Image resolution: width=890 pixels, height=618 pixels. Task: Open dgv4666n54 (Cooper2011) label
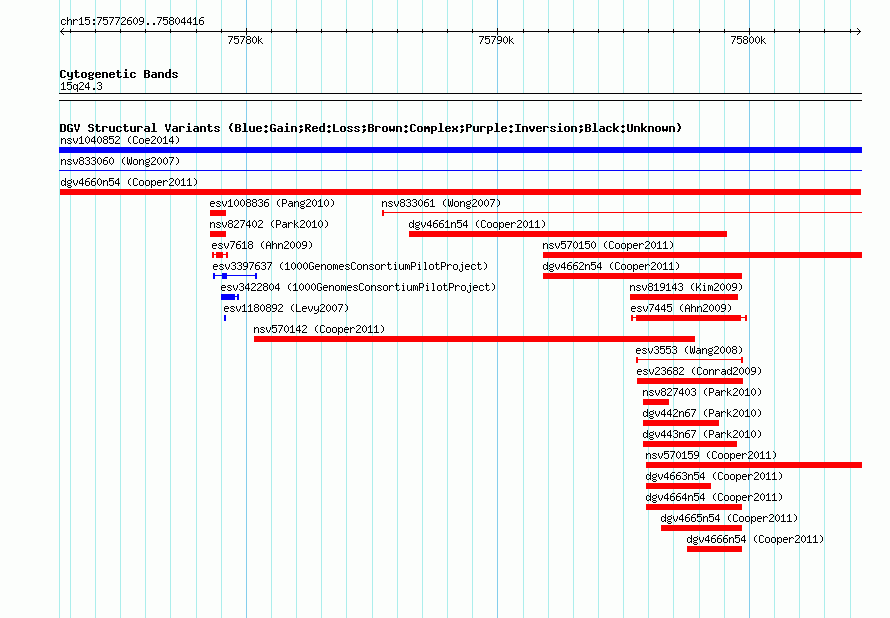pos(755,539)
